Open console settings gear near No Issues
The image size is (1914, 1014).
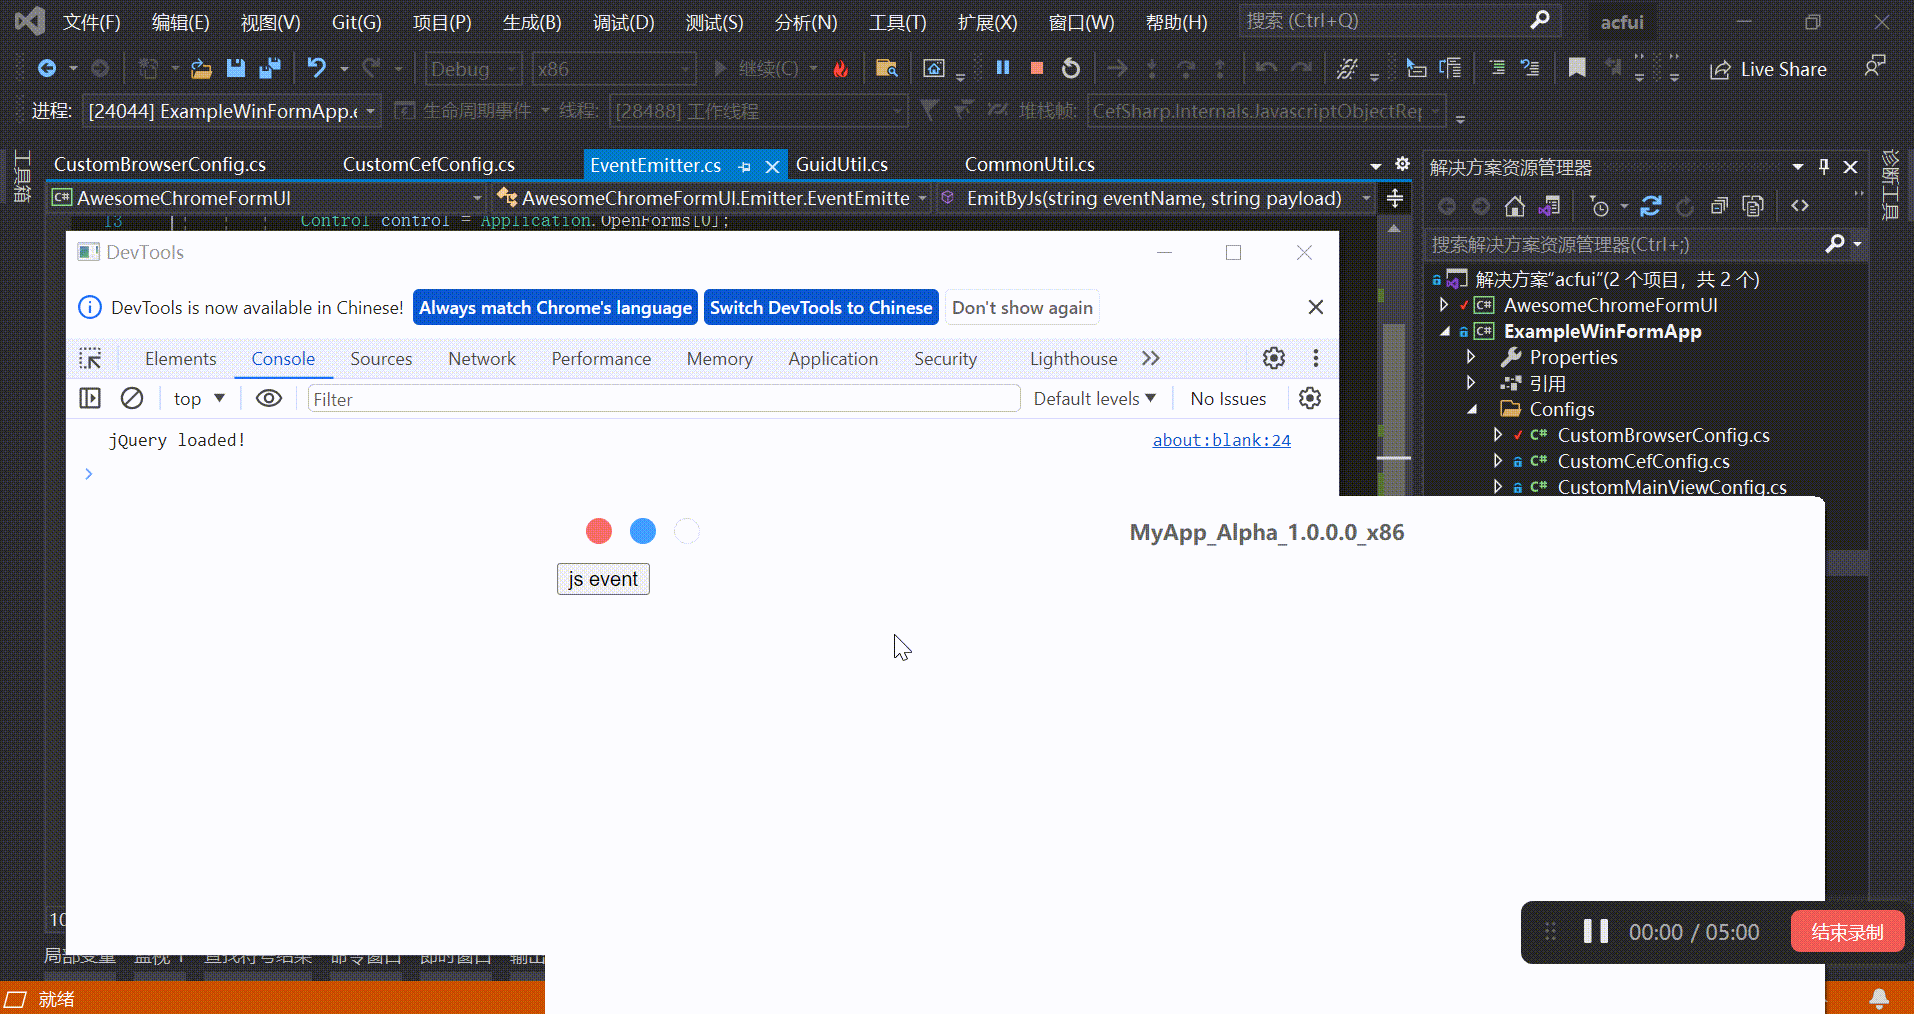[x=1310, y=398]
